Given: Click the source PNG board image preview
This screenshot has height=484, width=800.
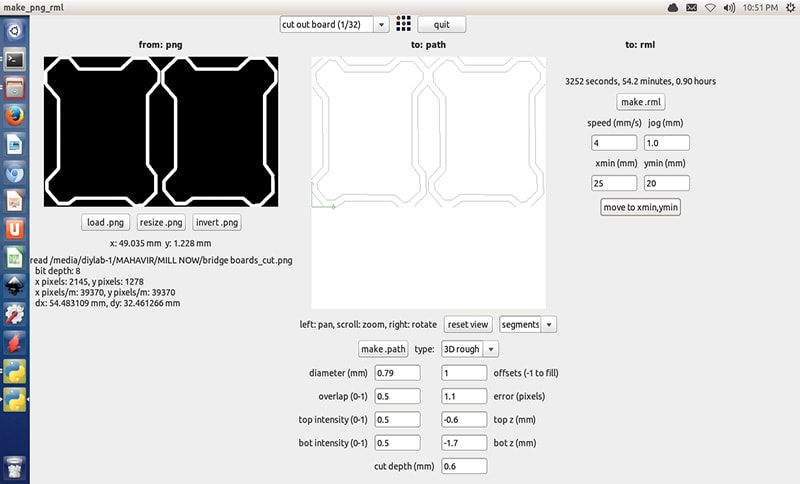Looking at the screenshot, I should click(161, 132).
